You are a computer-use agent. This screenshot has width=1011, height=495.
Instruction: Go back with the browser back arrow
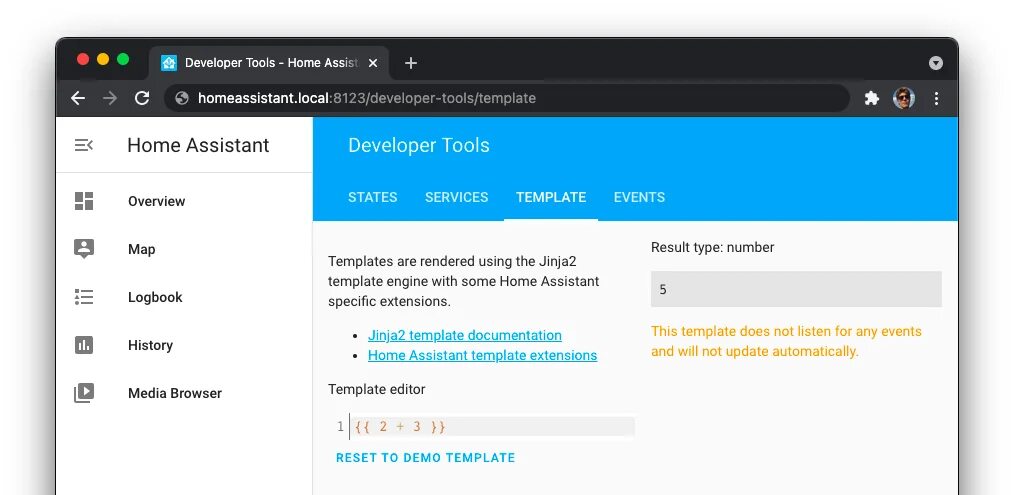(78, 98)
